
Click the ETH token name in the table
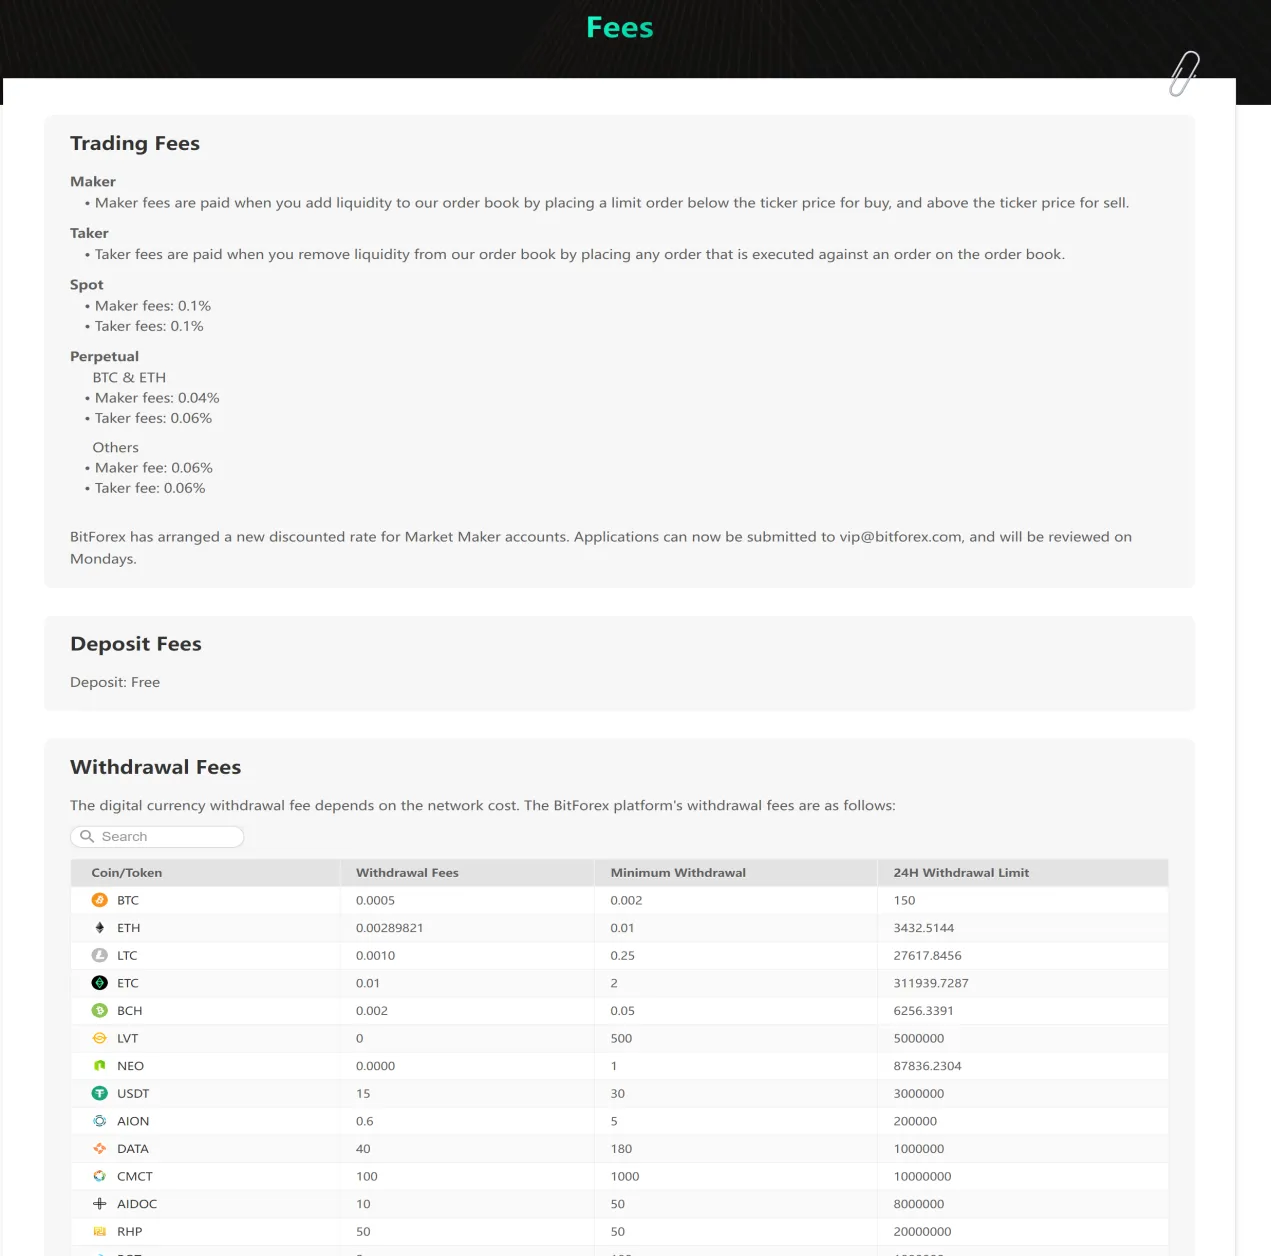tap(129, 928)
